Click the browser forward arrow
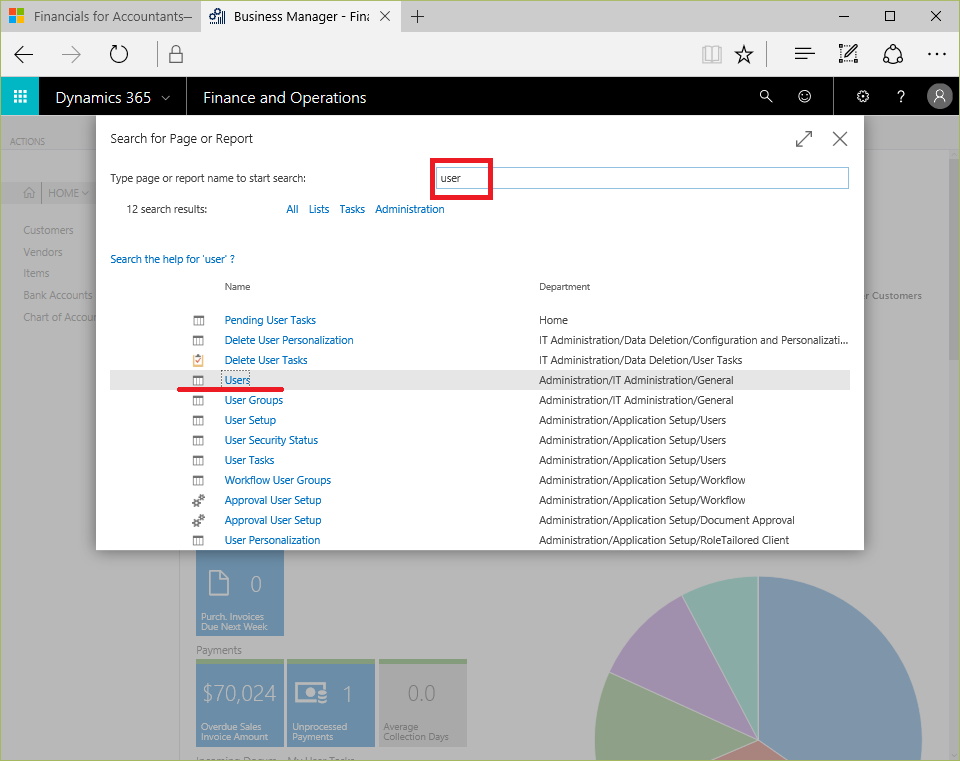 [x=71, y=54]
